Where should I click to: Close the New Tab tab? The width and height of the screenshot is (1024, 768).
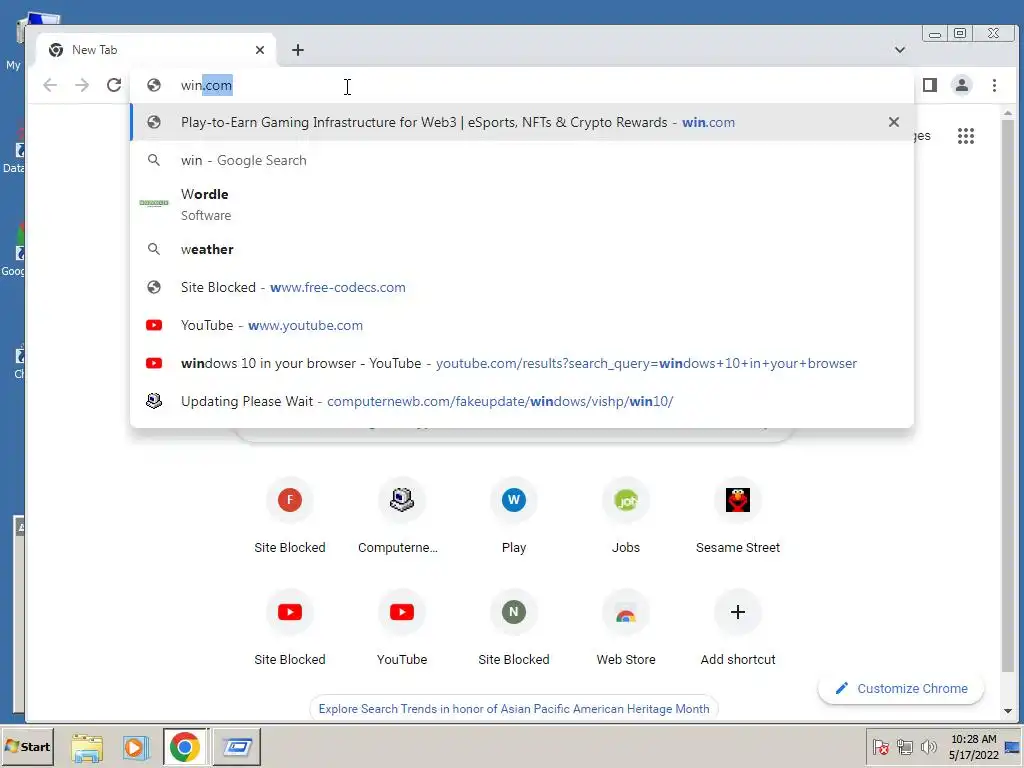click(260, 50)
